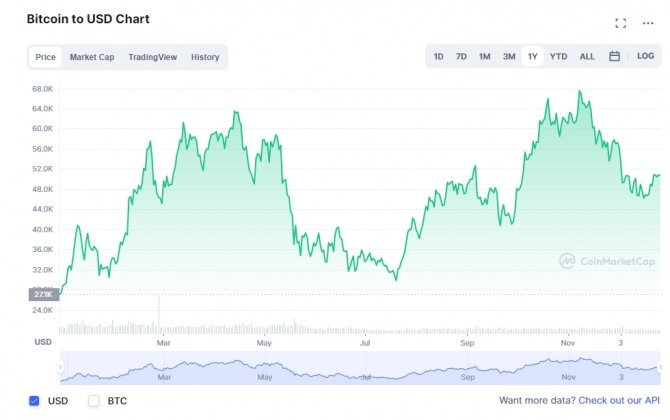The height and width of the screenshot is (420, 670).
Task: Enable the BTC checkbox
Action: [x=94, y=401]
